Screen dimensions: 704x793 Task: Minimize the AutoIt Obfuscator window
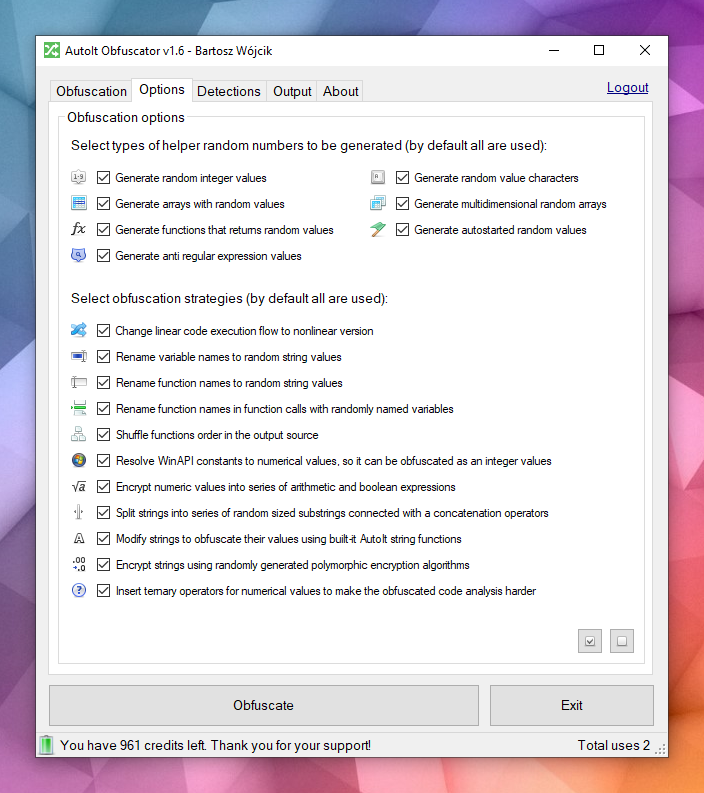click(x=554, y=51)
